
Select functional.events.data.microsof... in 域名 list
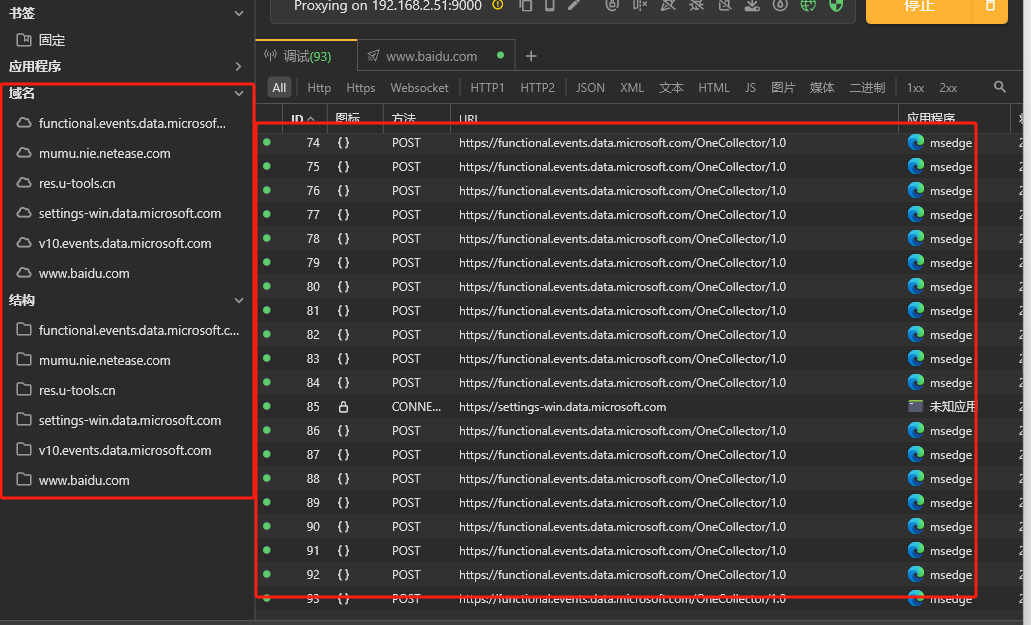pyautogui.click(x=132, y=123)
